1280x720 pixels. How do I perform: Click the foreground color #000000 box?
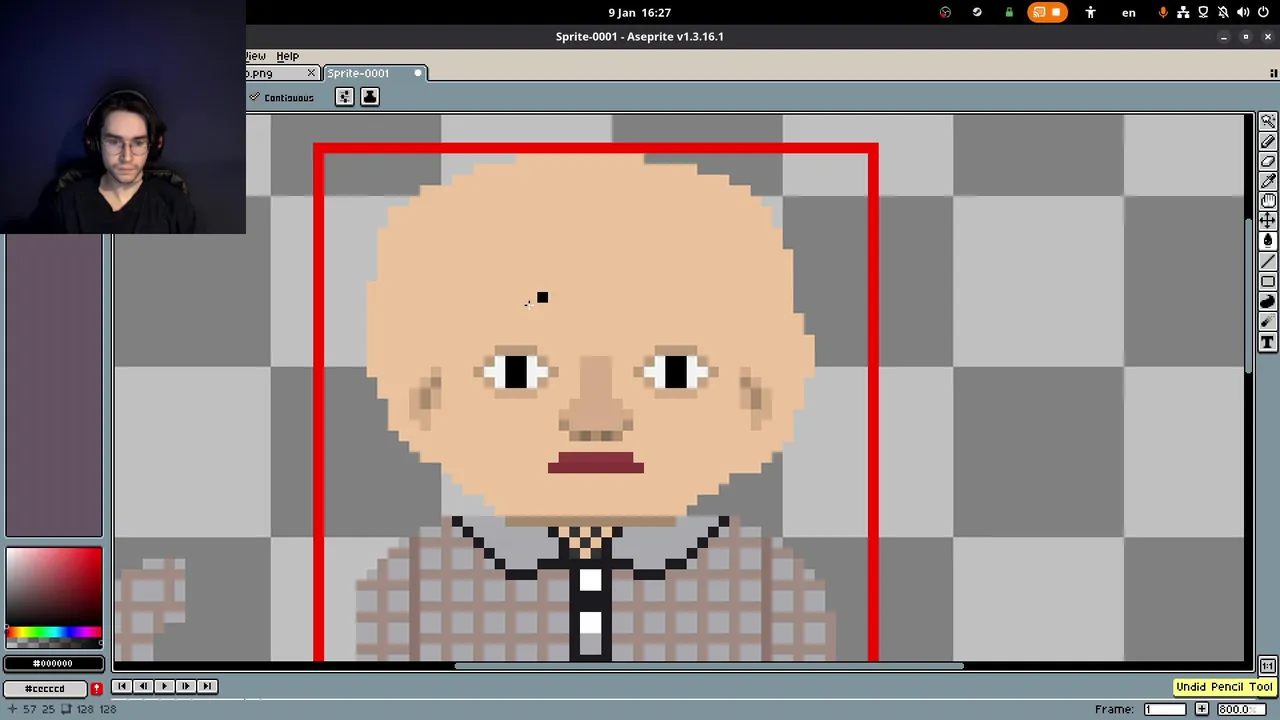click(53, 663)
